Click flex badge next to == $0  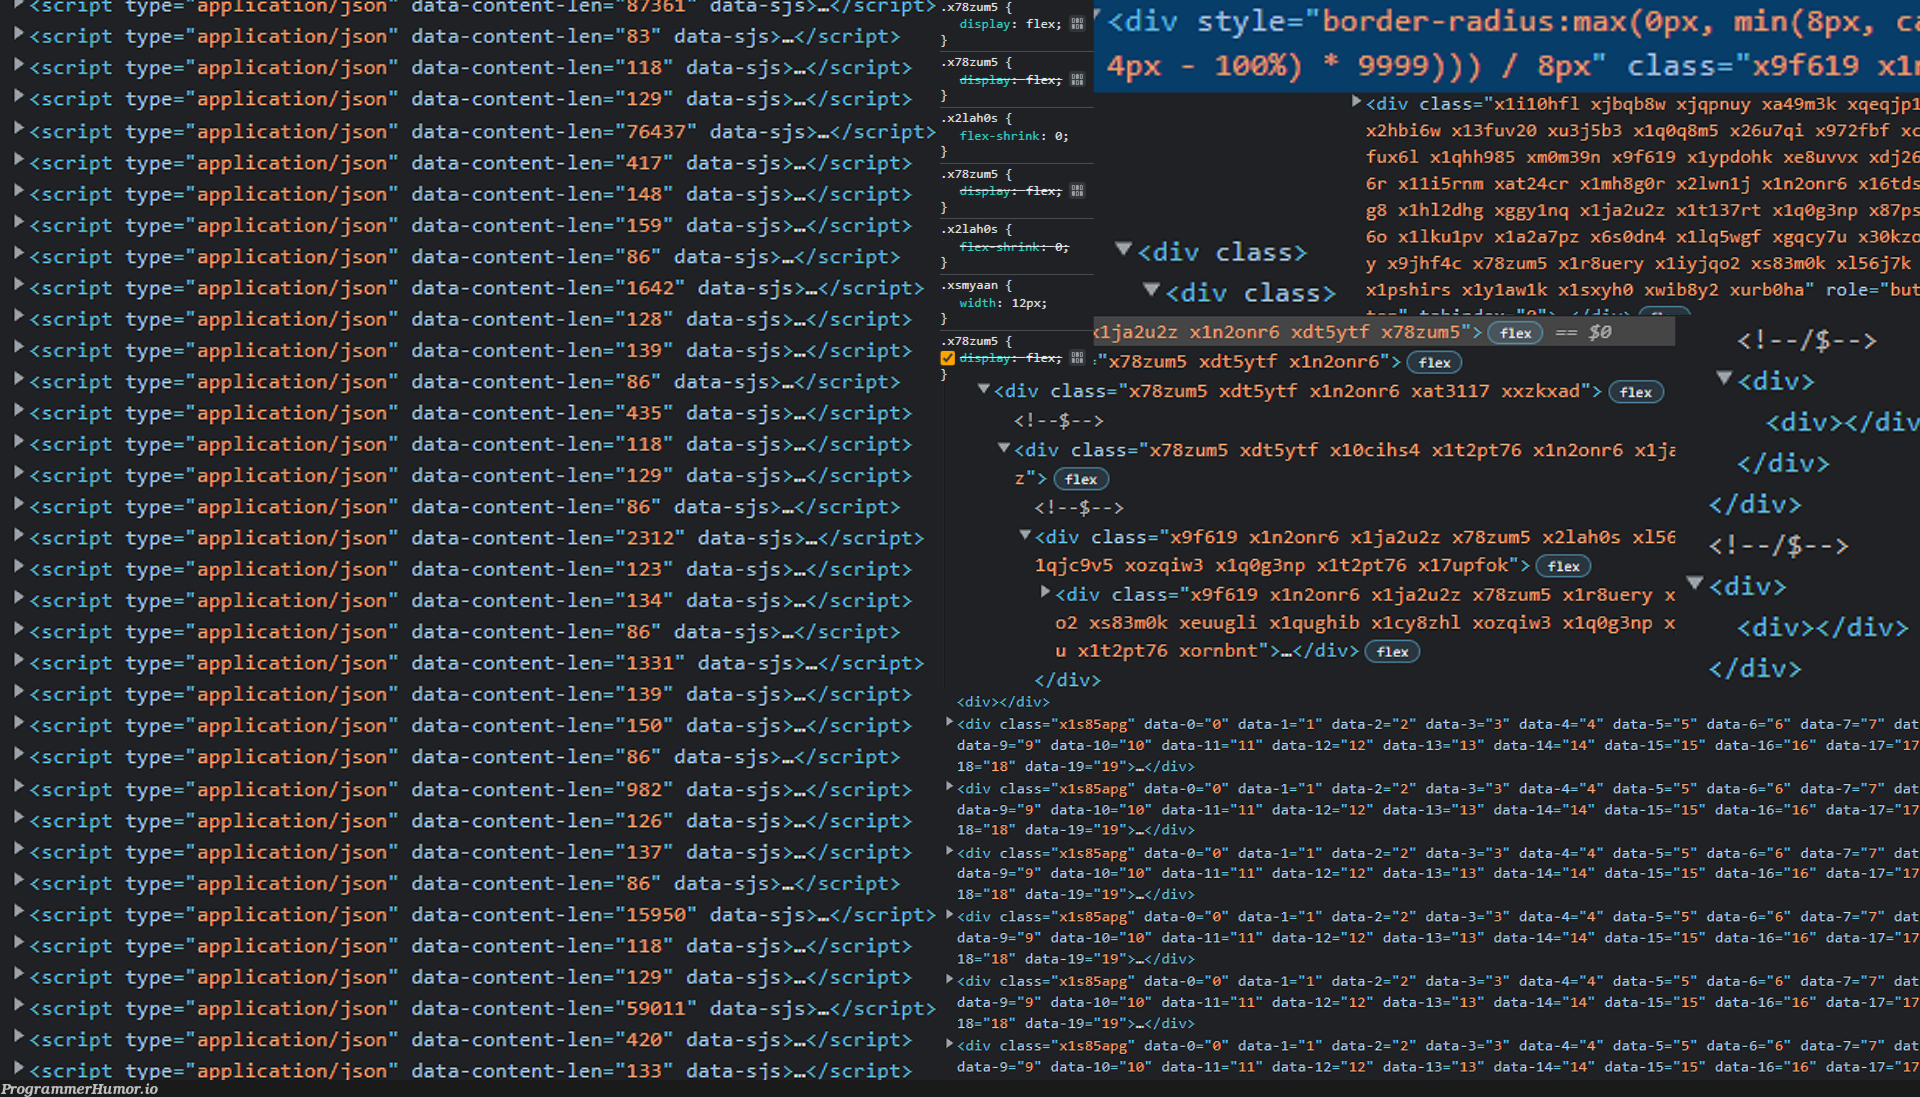click(1515, 333)
